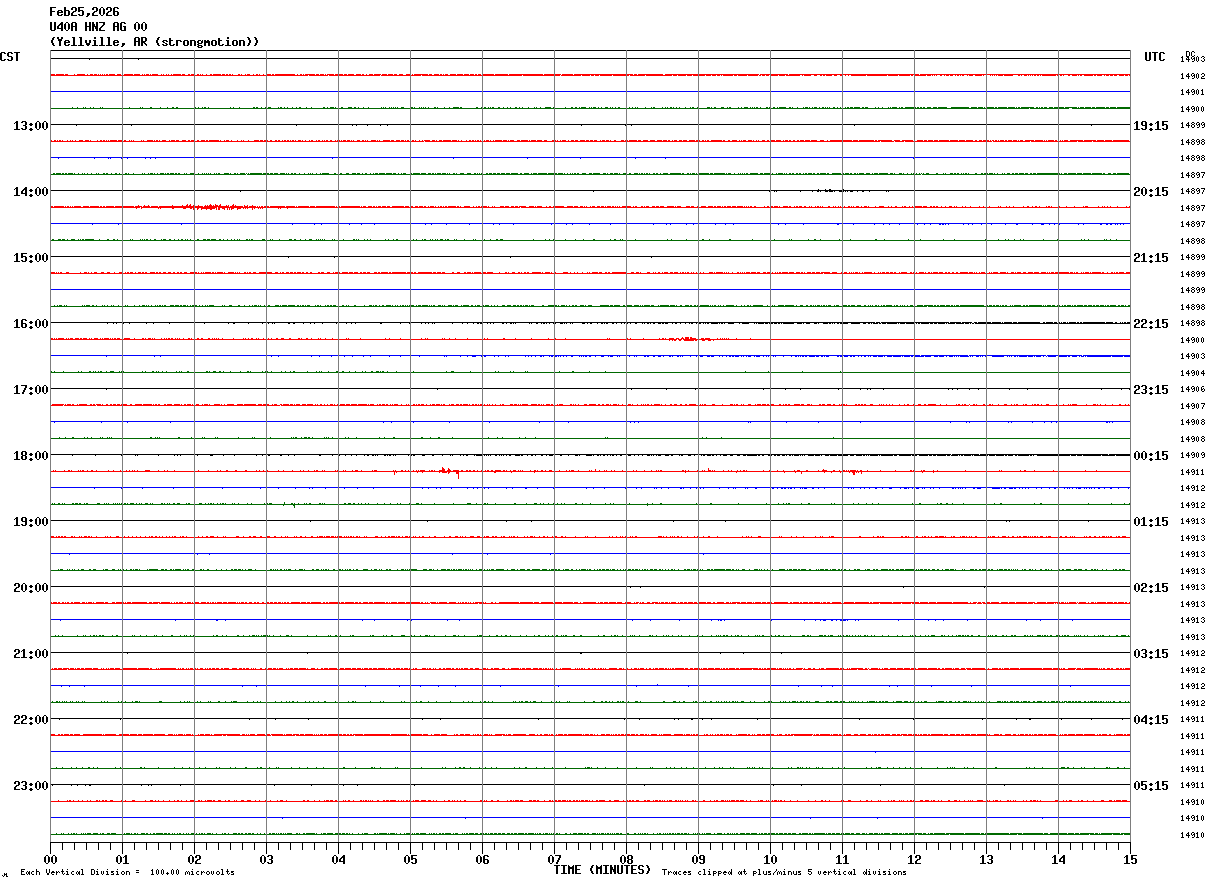Click the 22:15 UTC time label
1210x886 pixels.
coord(1151,324)
